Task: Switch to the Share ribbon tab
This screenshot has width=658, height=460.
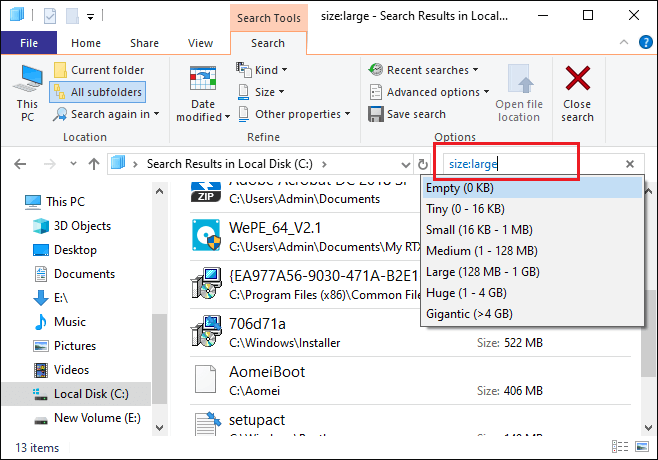Action: [144, 43]
